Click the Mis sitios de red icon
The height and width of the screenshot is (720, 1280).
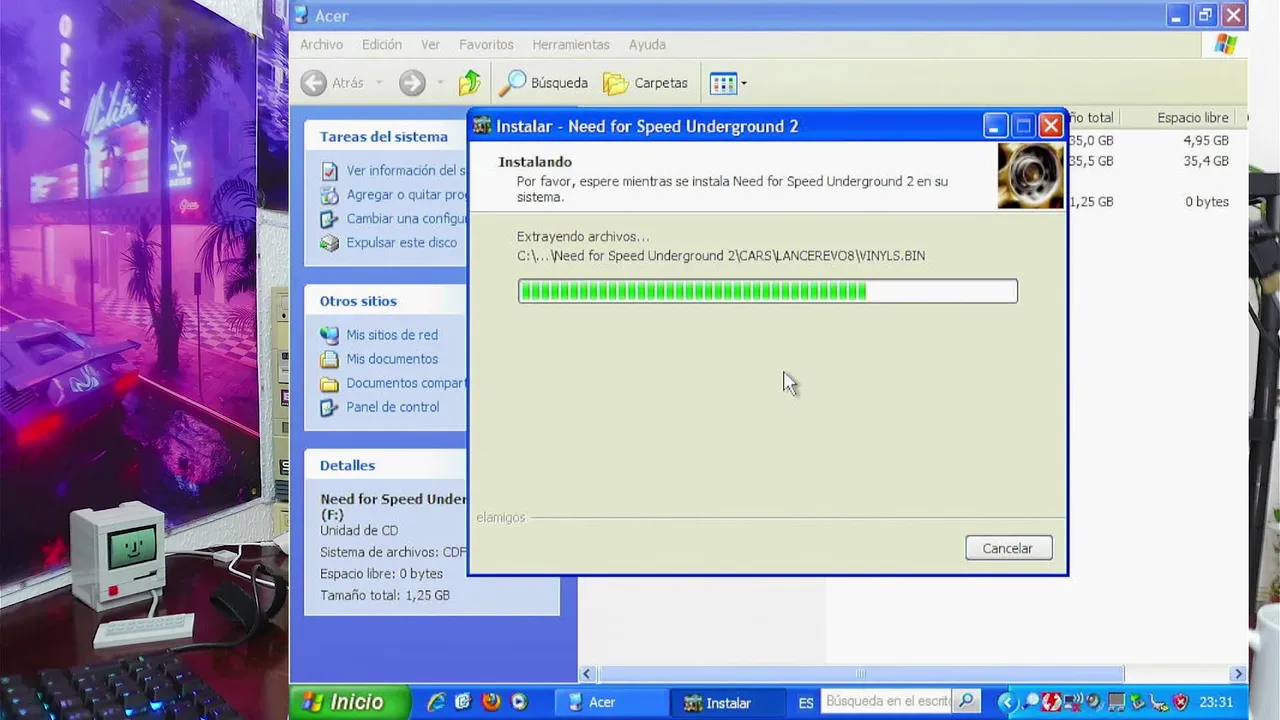[x=329, y=335]
